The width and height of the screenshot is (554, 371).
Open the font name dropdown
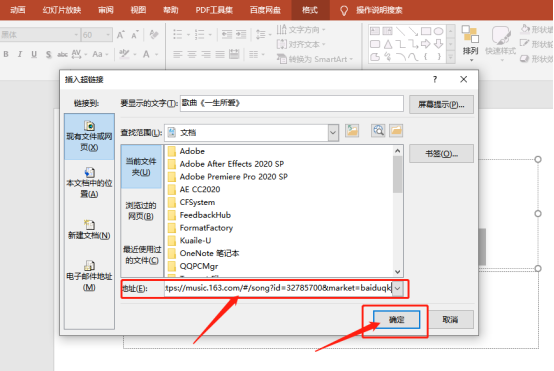click(x=76, y=35)
